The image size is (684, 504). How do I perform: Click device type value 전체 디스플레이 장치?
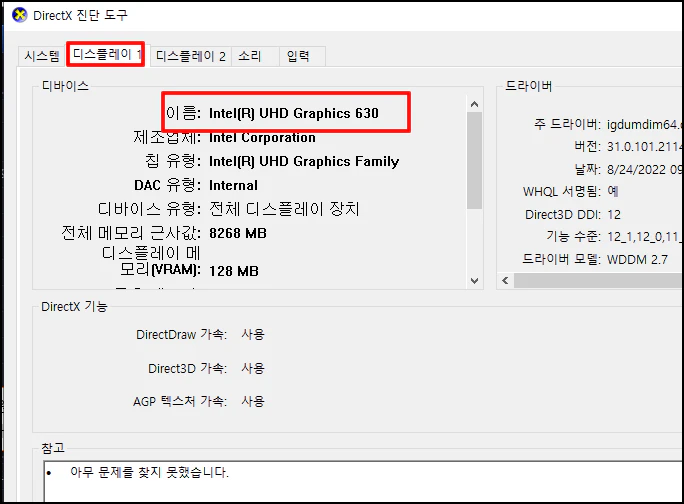(284, 209)
